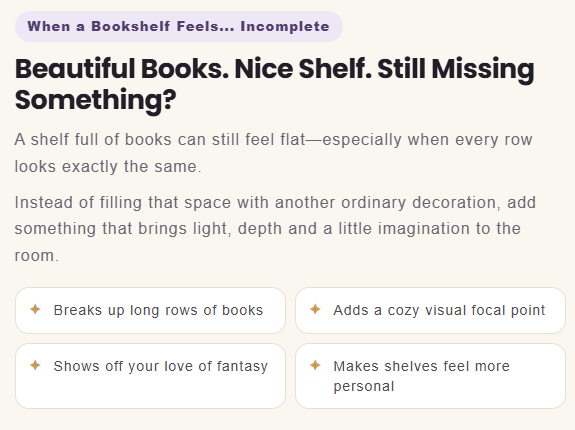Viewport: 575px width, 430px height.
Task: Click the word "personal" in the last card
Action: coord(364,387)
